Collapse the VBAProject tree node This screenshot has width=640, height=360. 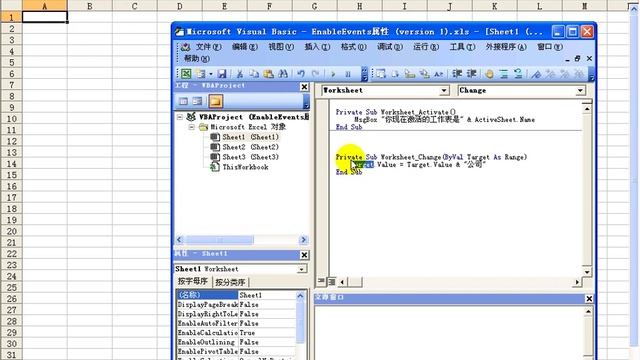[x=180, y=117]
